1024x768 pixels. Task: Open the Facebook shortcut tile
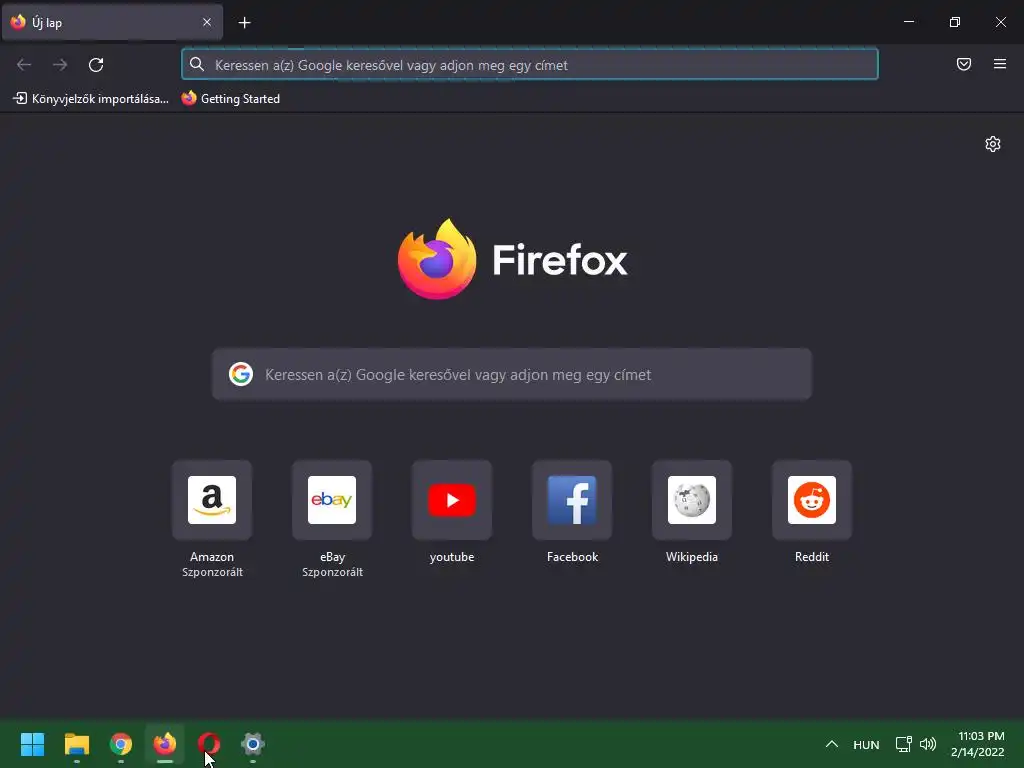pos(572,500)
